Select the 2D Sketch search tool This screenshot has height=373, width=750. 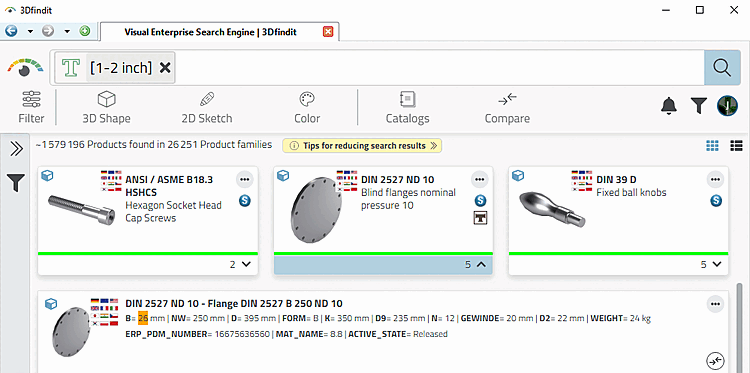pos(207,109)
